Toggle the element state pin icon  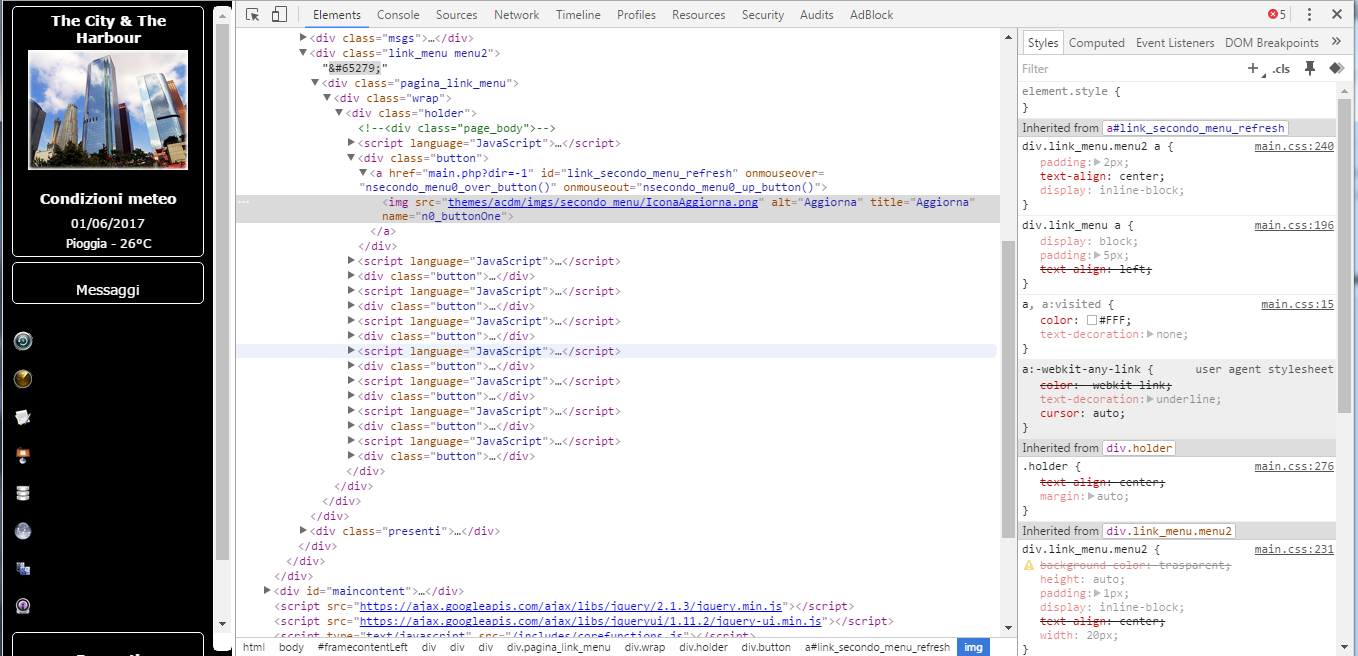pyautogui.click(x=1310, y=68)
